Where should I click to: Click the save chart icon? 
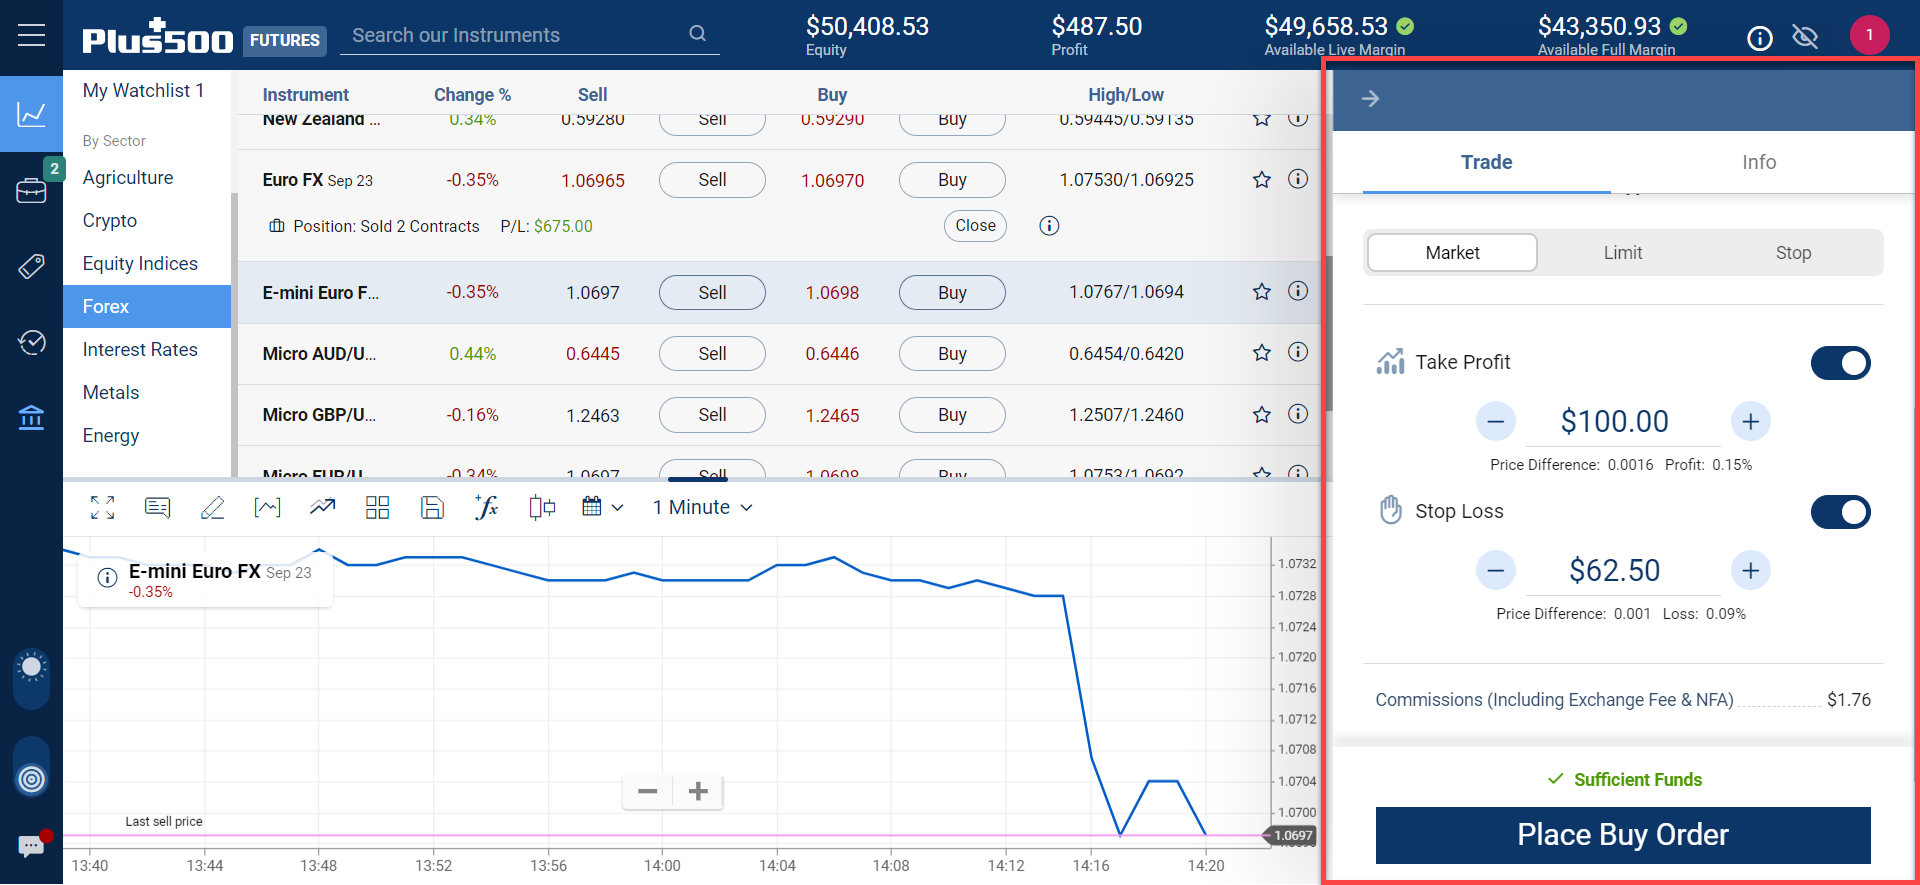click(x=432, y=508)
